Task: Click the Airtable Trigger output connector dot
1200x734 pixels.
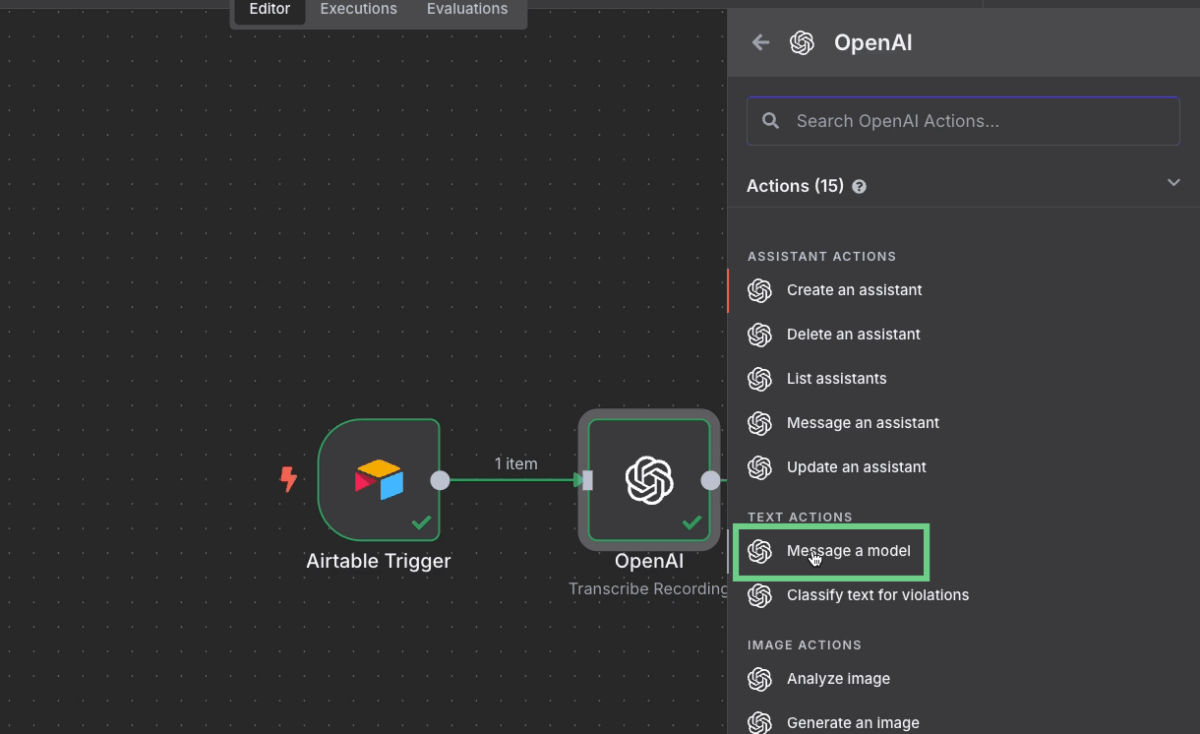Action: tap(440, 480)
